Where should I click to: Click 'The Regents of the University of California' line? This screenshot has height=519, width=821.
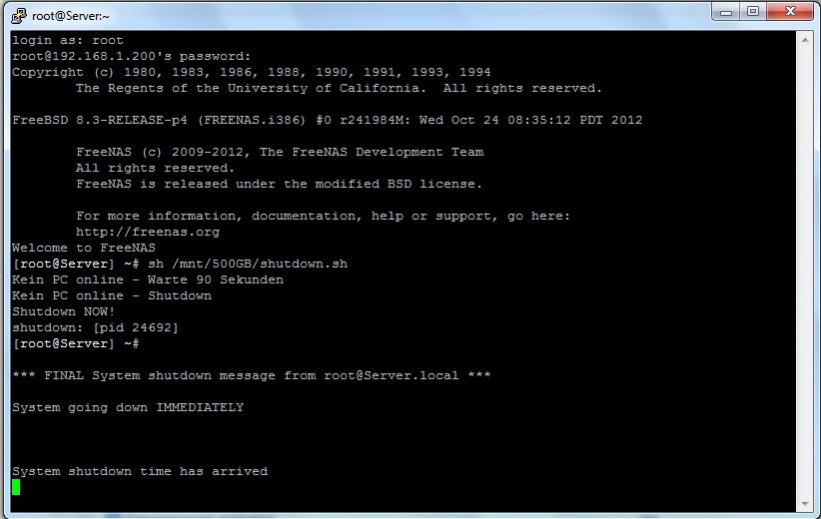pyautogui.click(x=339, y=88)
